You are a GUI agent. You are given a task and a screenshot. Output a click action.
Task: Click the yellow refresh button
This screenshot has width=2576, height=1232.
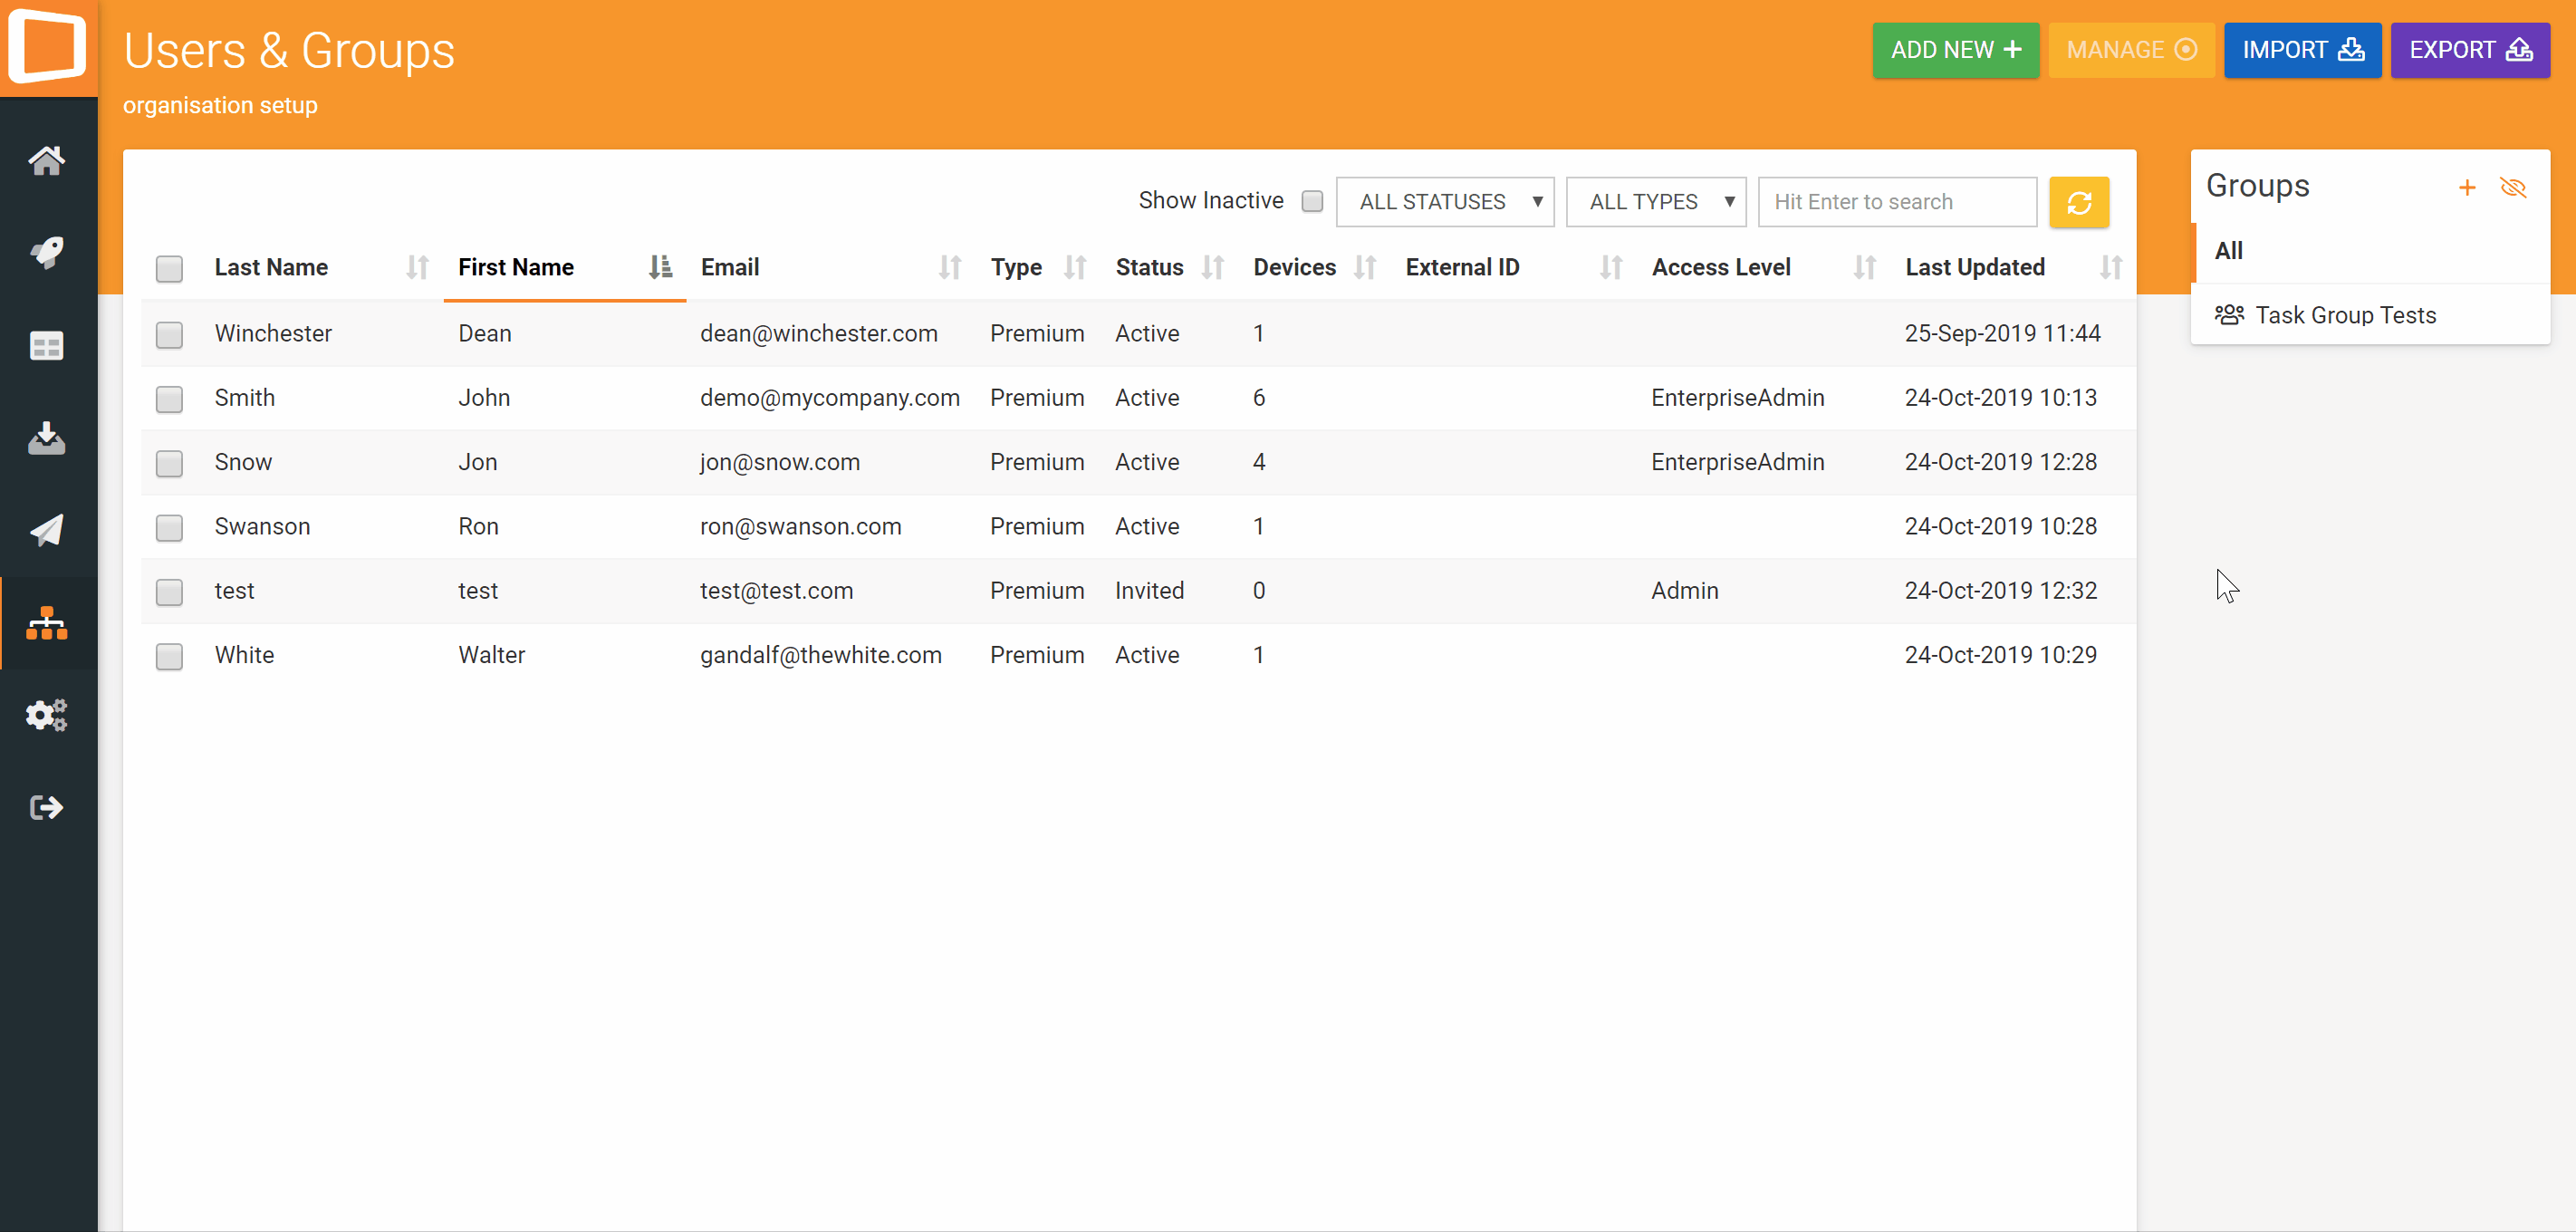[2078, 203]
